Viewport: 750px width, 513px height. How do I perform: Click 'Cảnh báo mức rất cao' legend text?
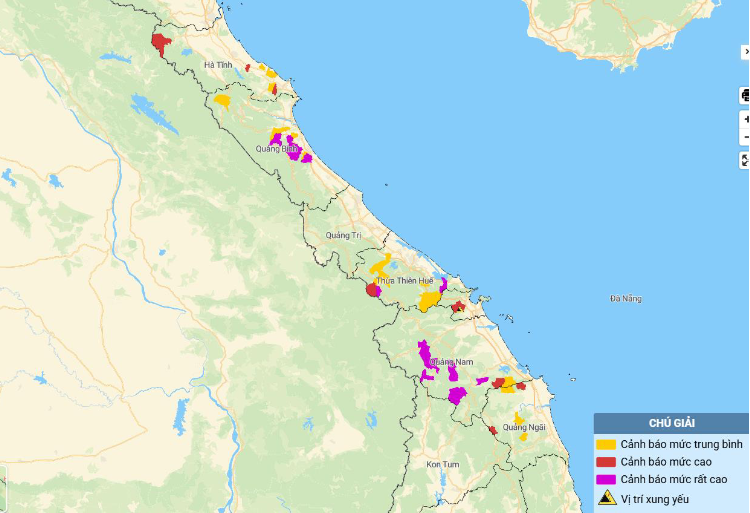pyautogui.click(x=673, y=480)
